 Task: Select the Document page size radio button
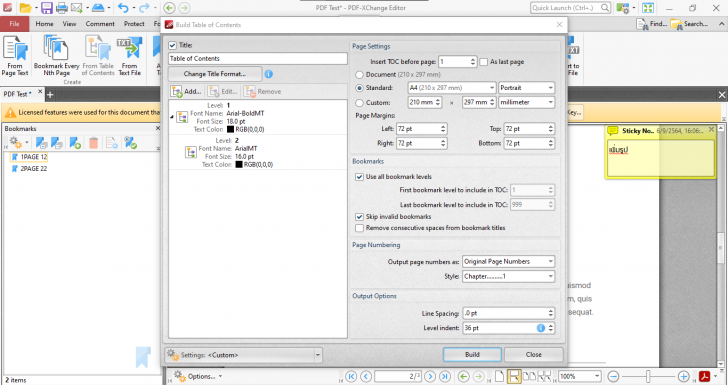[359, 74]
